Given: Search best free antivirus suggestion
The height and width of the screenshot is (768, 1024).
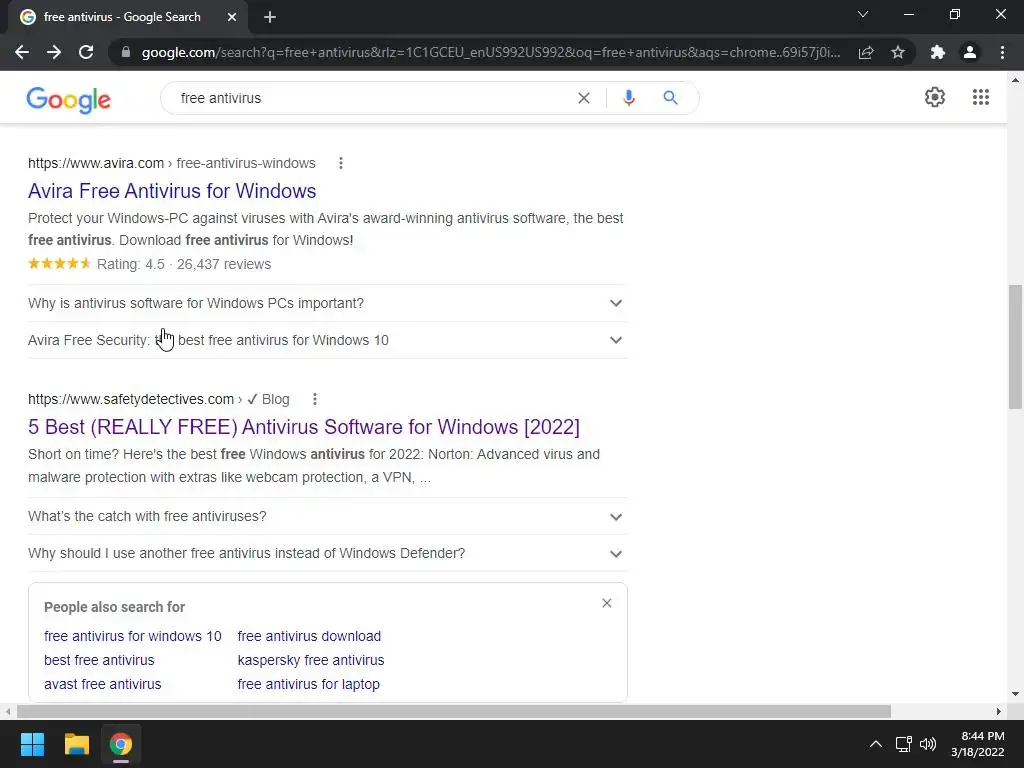Looking at the screenshot, I should tap(99, 660).
